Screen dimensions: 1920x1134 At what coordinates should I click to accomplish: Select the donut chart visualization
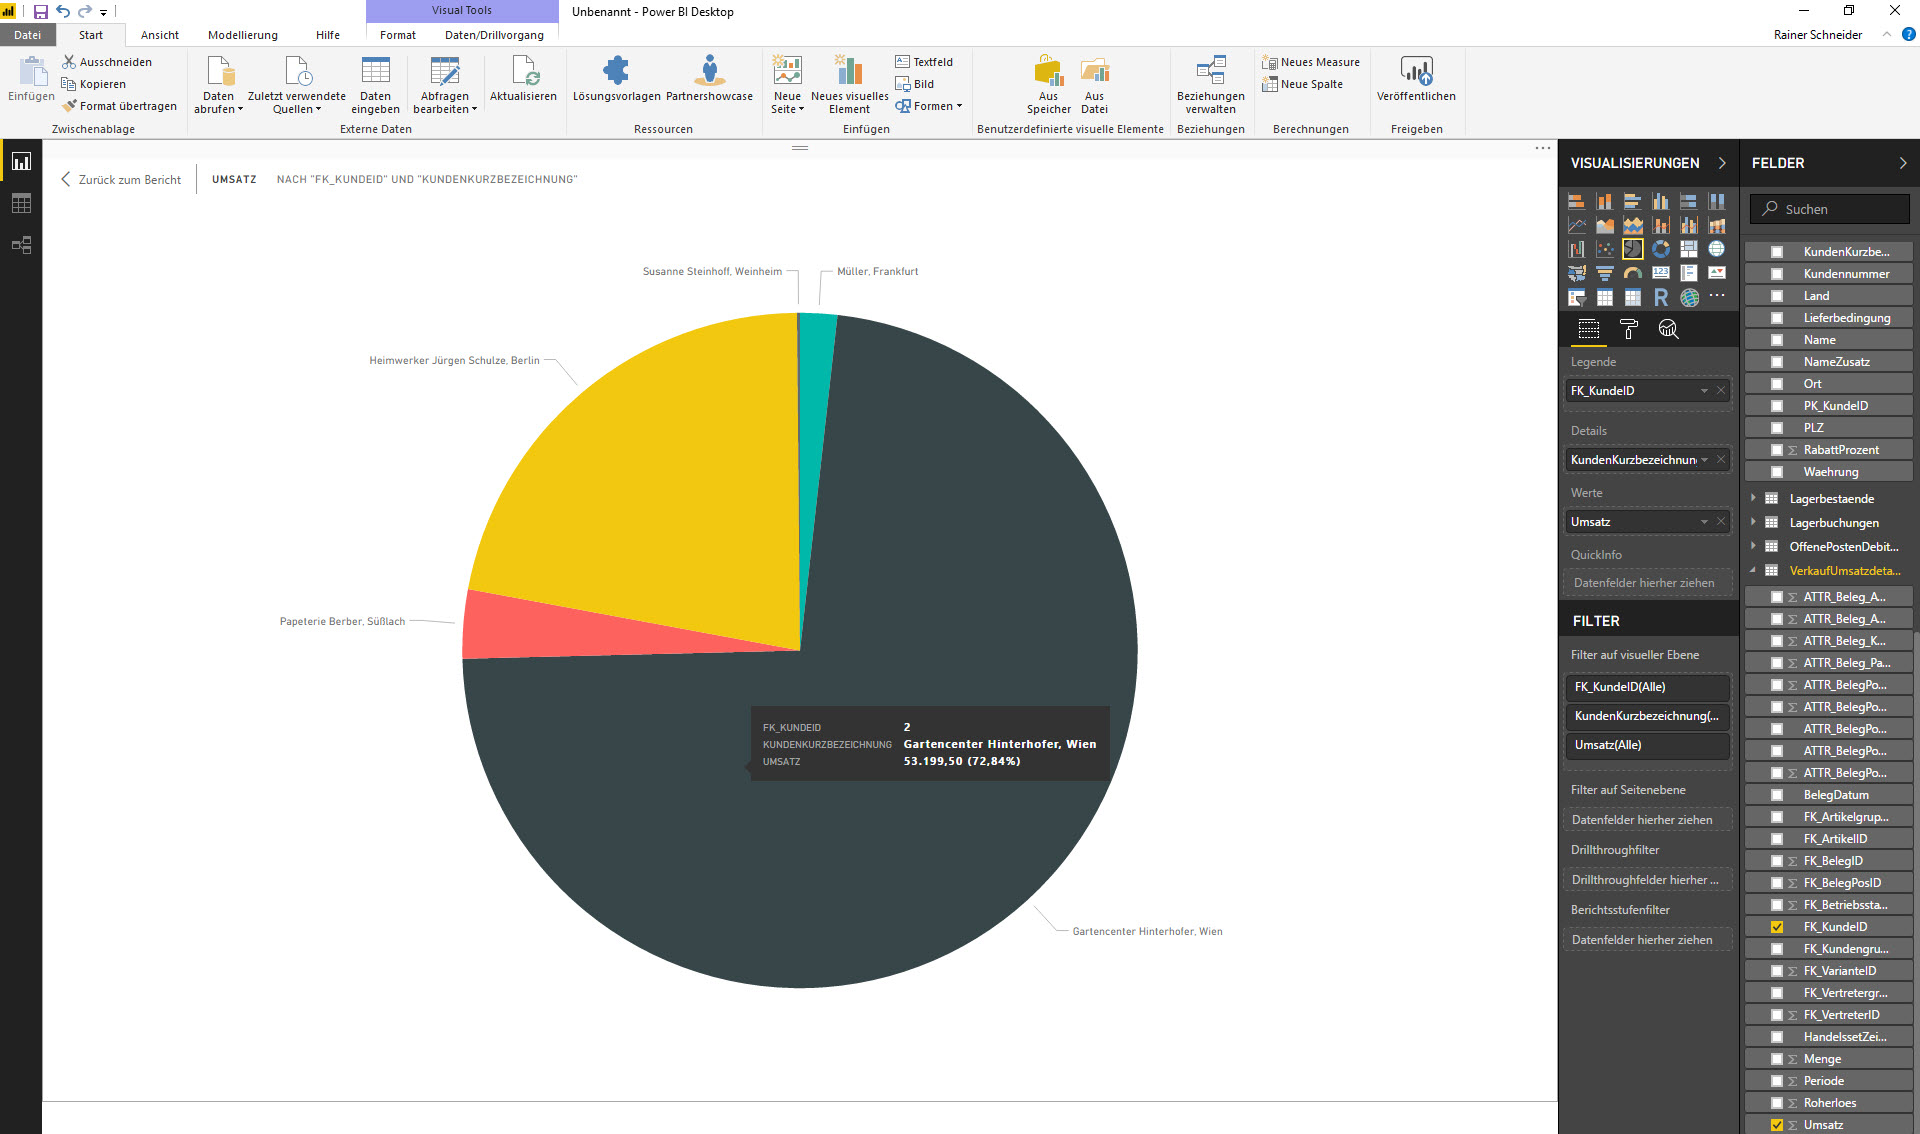click(x=1660, y=249)
